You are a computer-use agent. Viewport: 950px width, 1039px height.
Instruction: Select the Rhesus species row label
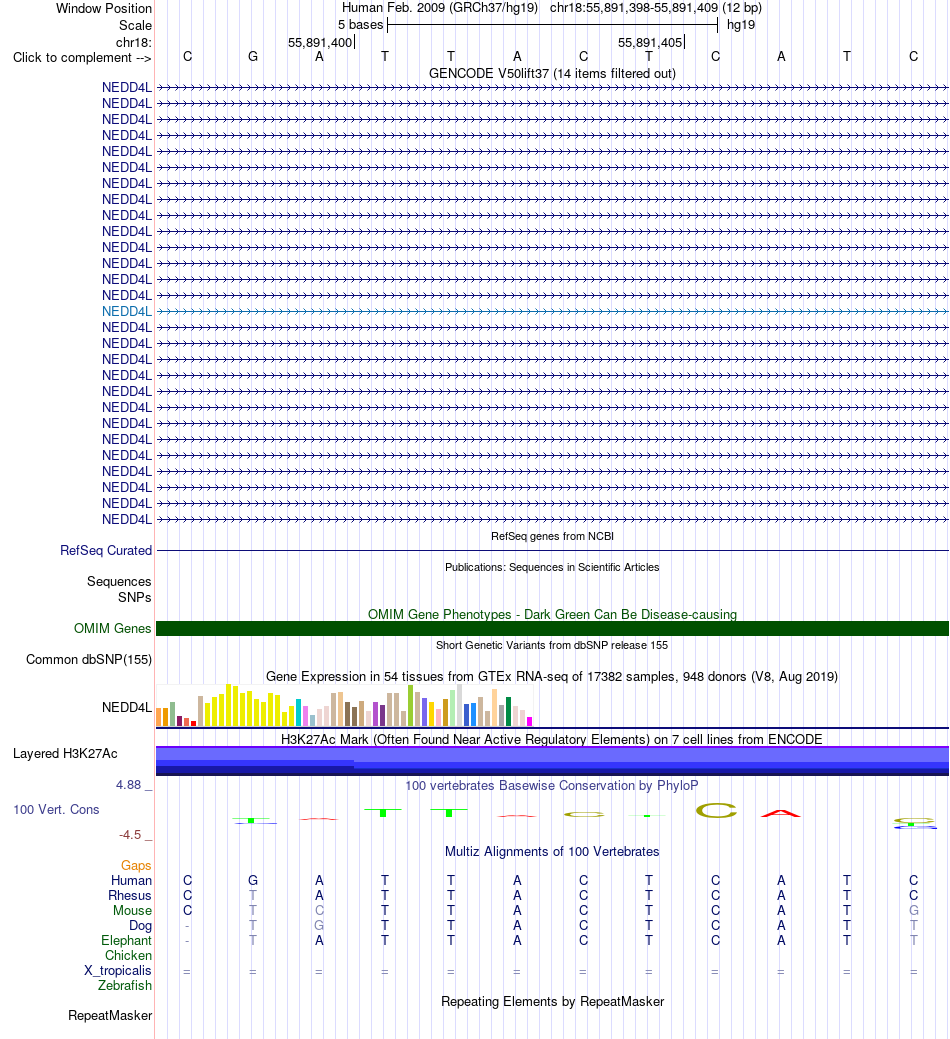click(x=130, y=896)
